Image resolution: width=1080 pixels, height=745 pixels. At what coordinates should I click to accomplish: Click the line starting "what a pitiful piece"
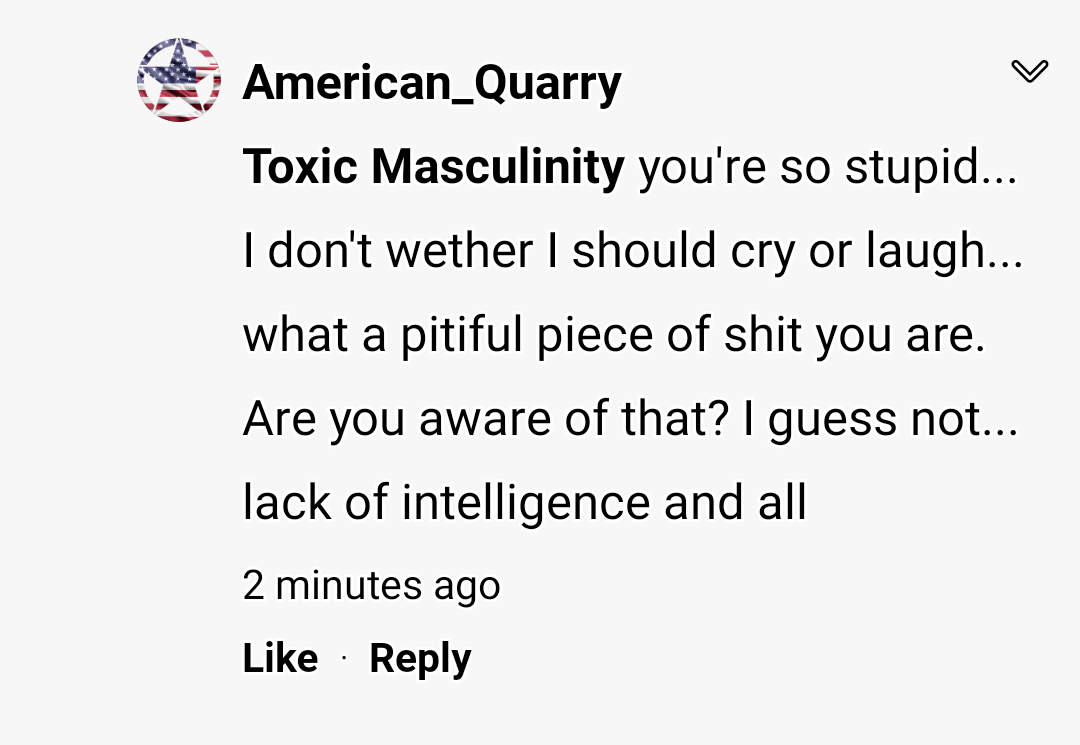tap(614, 335)
